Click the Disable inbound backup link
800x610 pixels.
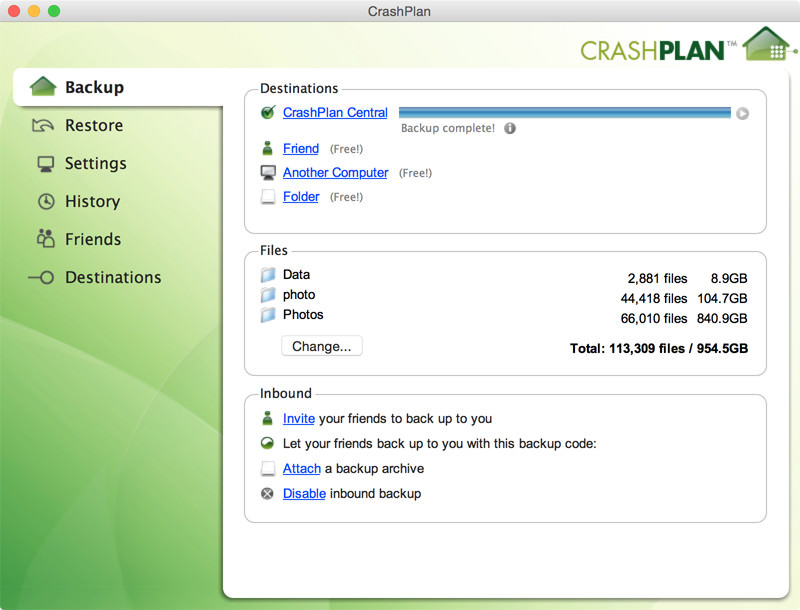304,493
